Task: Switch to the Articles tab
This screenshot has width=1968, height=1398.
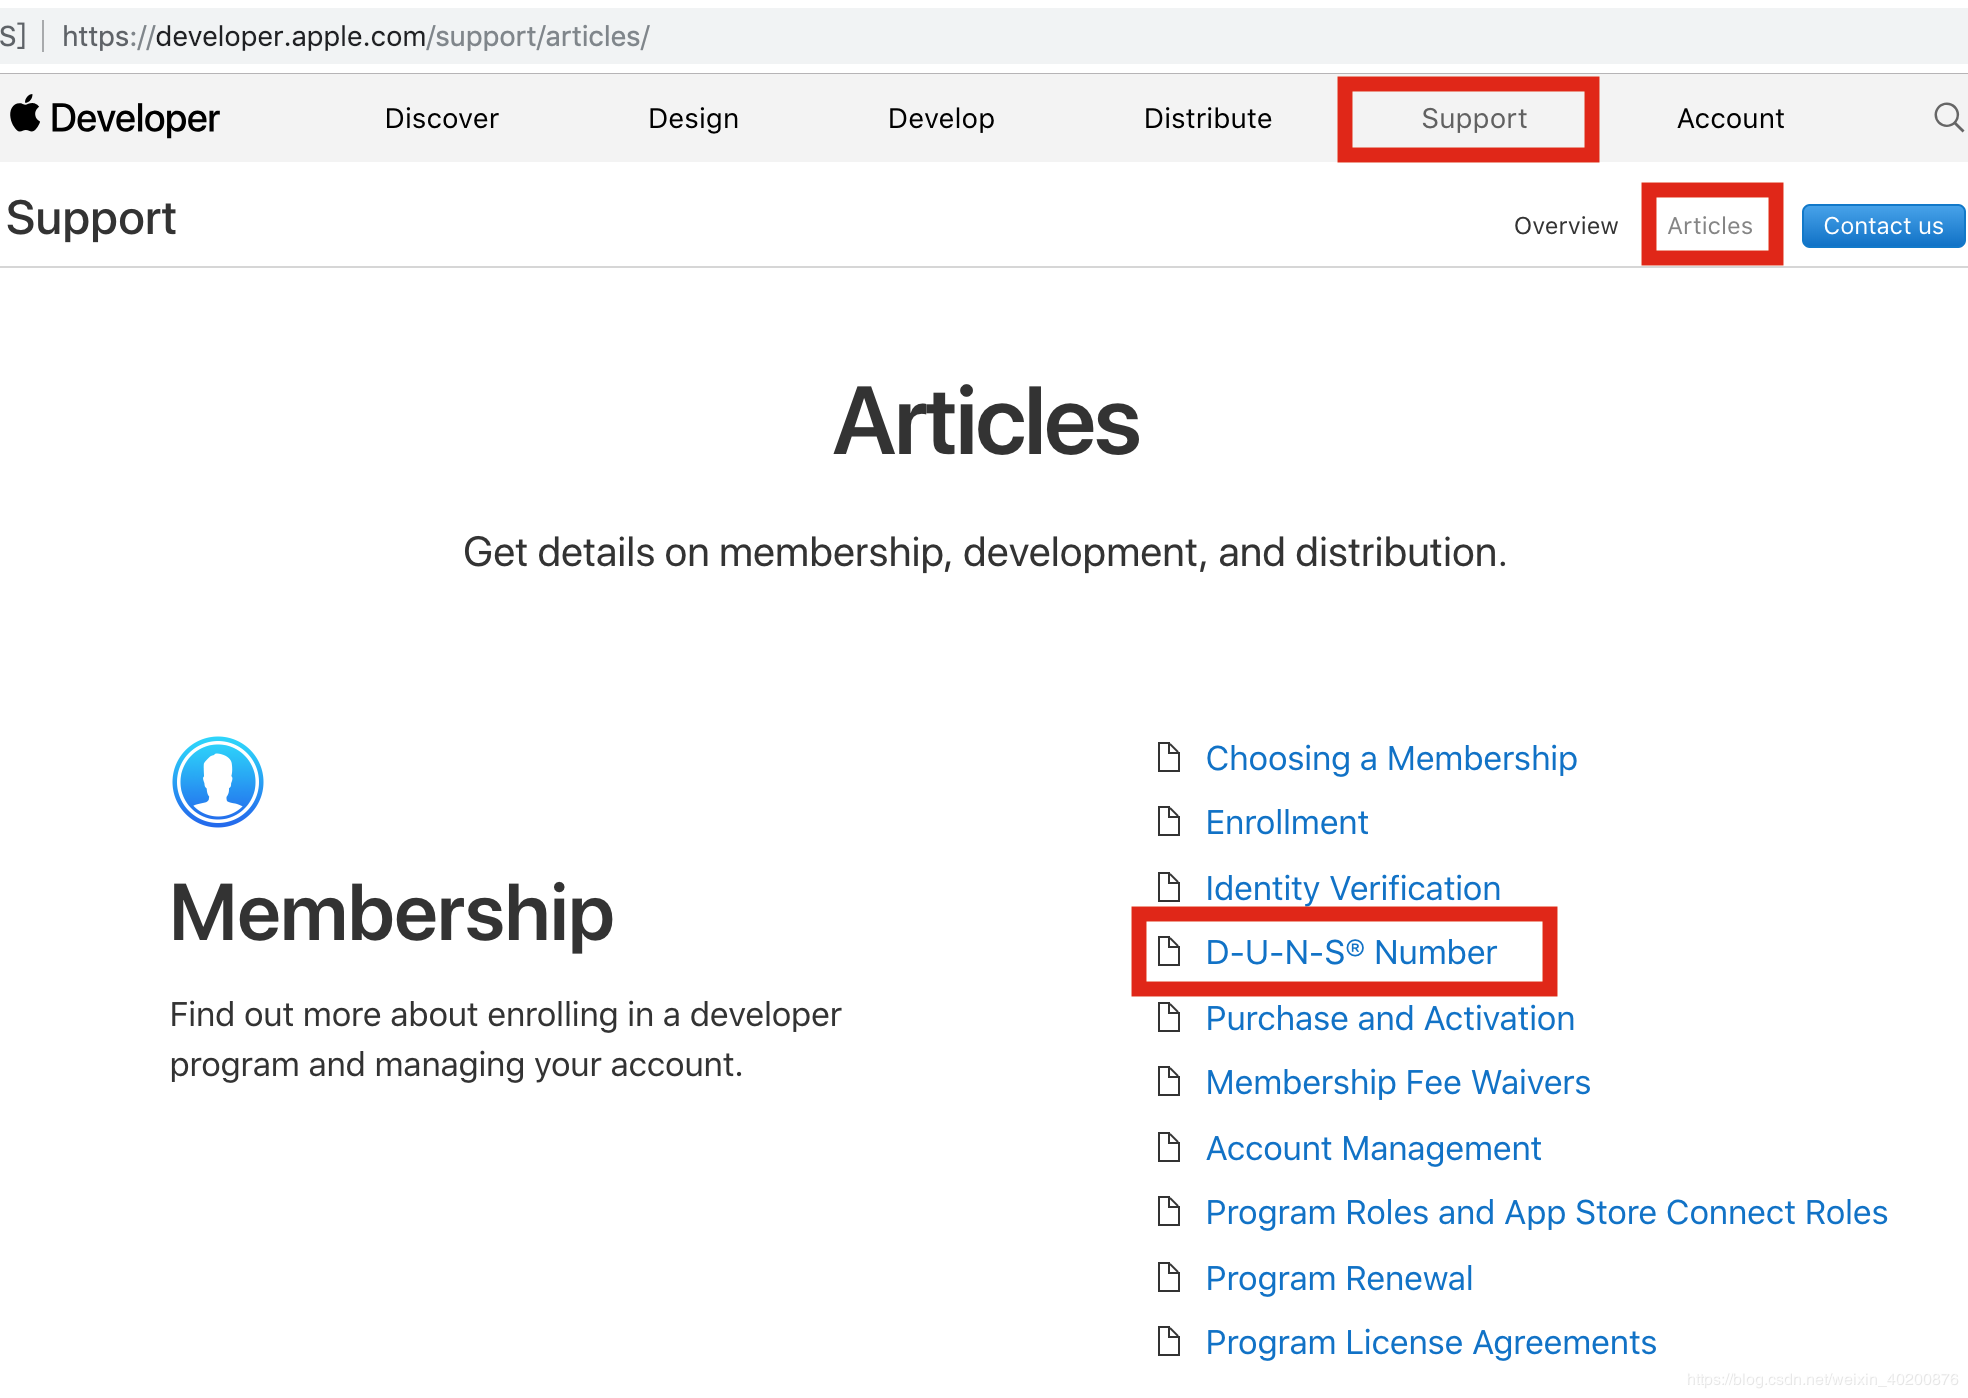Action: pos(1710,226)
